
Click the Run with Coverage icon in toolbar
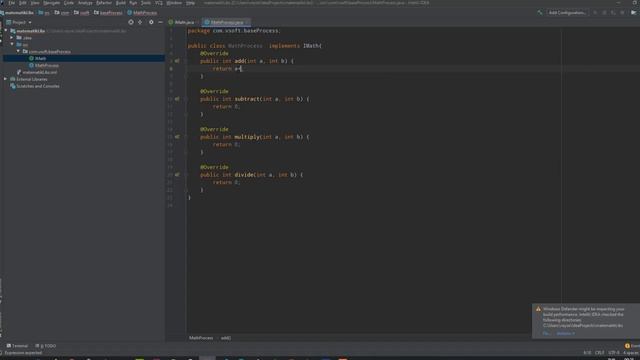[613, 13]
